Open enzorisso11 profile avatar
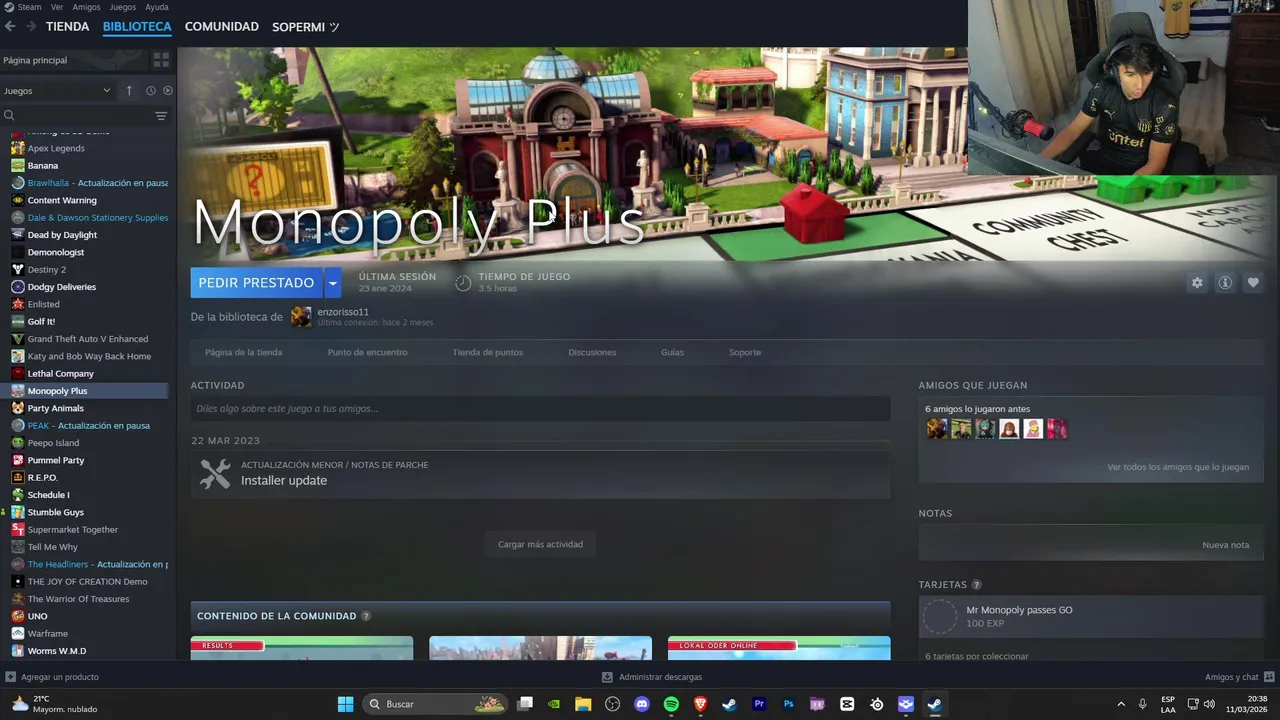Viewport: 1280px width, 720px height. point(301,317)
